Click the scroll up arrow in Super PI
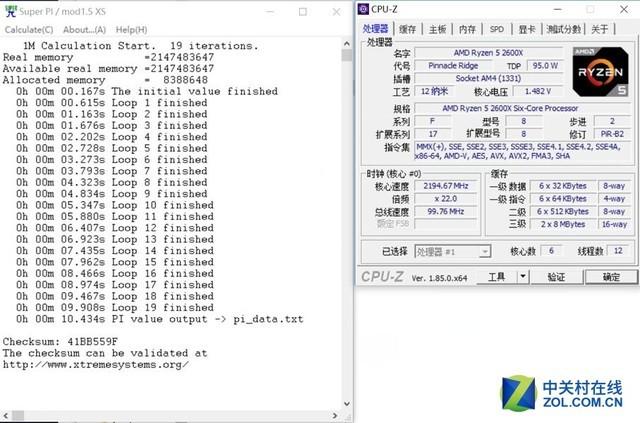The width and height of the screenshot is (640, 423). point(347,44)
